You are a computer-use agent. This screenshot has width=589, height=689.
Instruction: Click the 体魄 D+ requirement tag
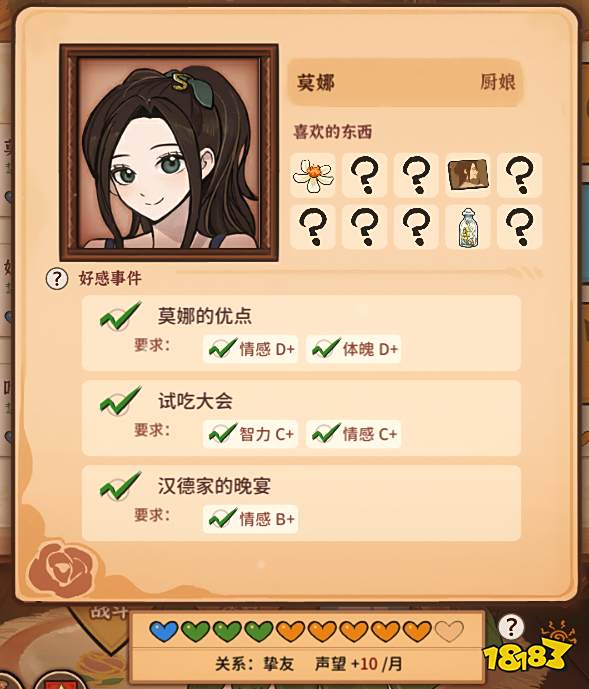click(353, 349)
